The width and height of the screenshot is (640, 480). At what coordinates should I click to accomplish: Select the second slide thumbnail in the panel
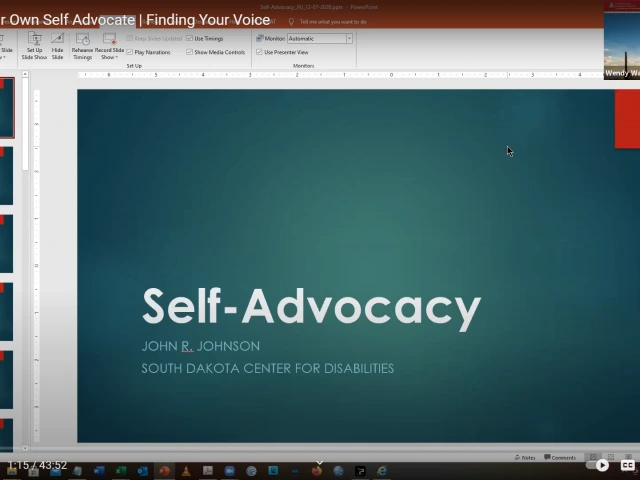[7, 176]
